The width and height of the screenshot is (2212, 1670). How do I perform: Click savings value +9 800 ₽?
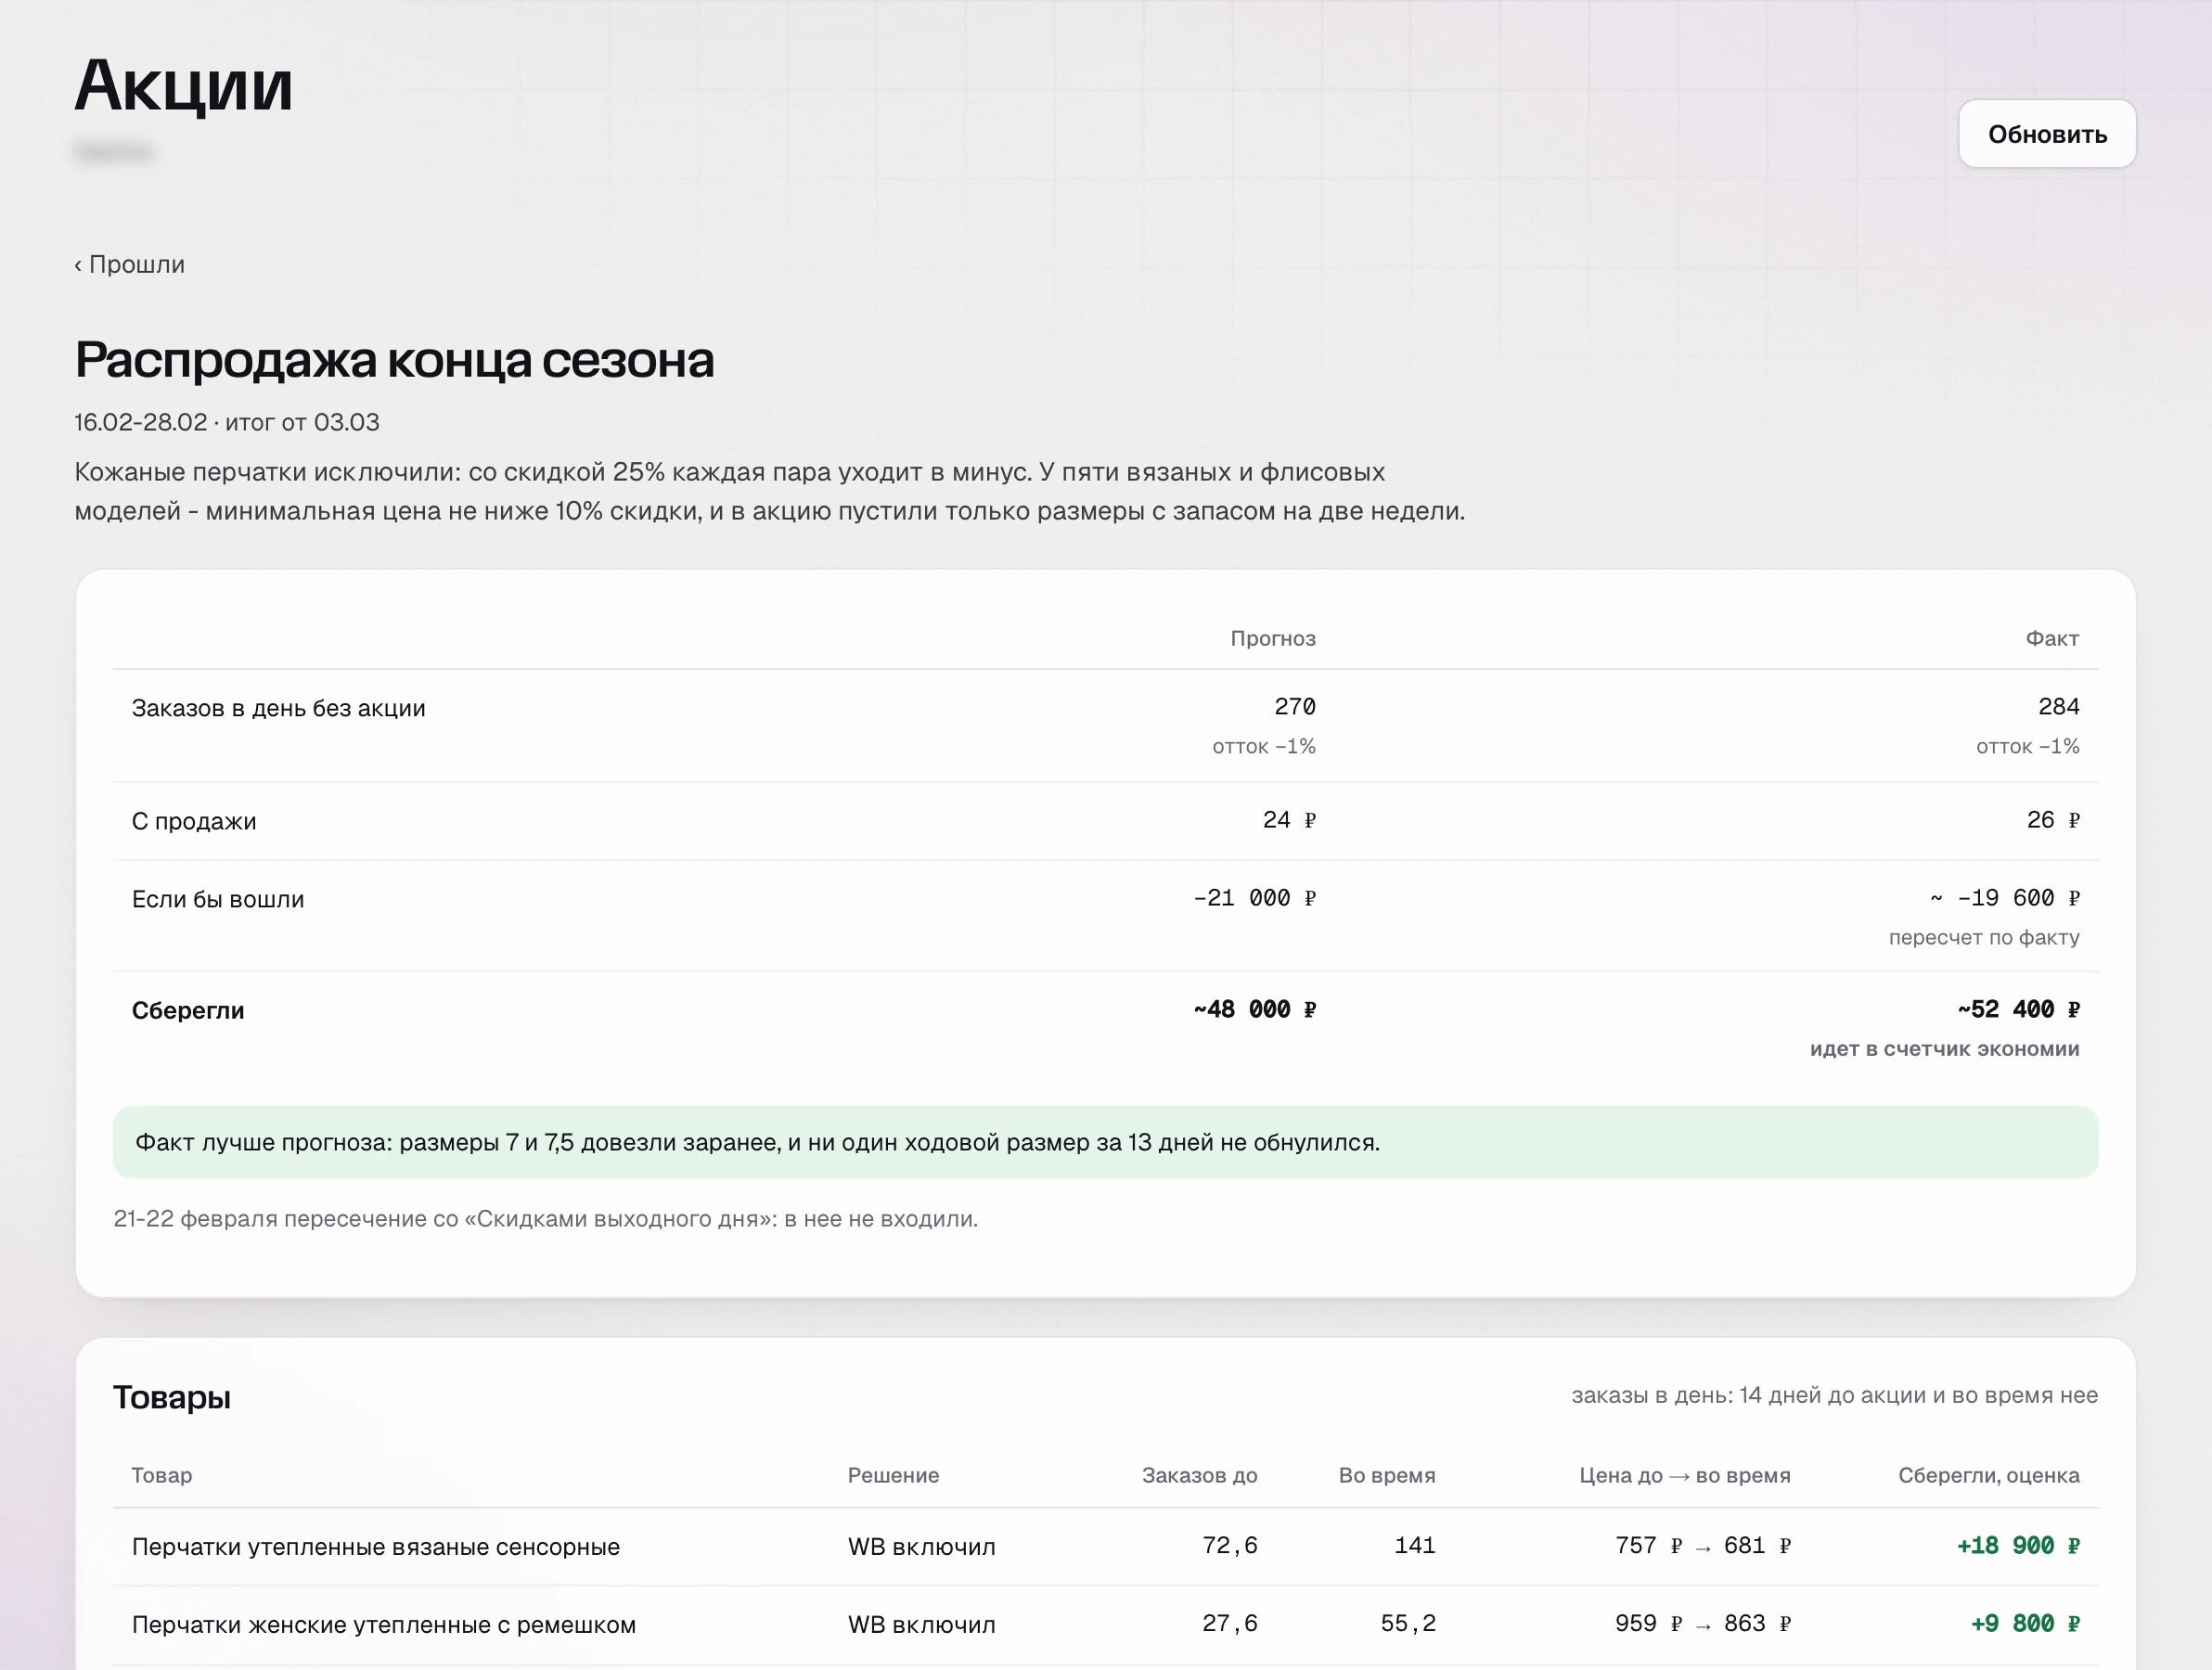[x=2025, y=1624]
